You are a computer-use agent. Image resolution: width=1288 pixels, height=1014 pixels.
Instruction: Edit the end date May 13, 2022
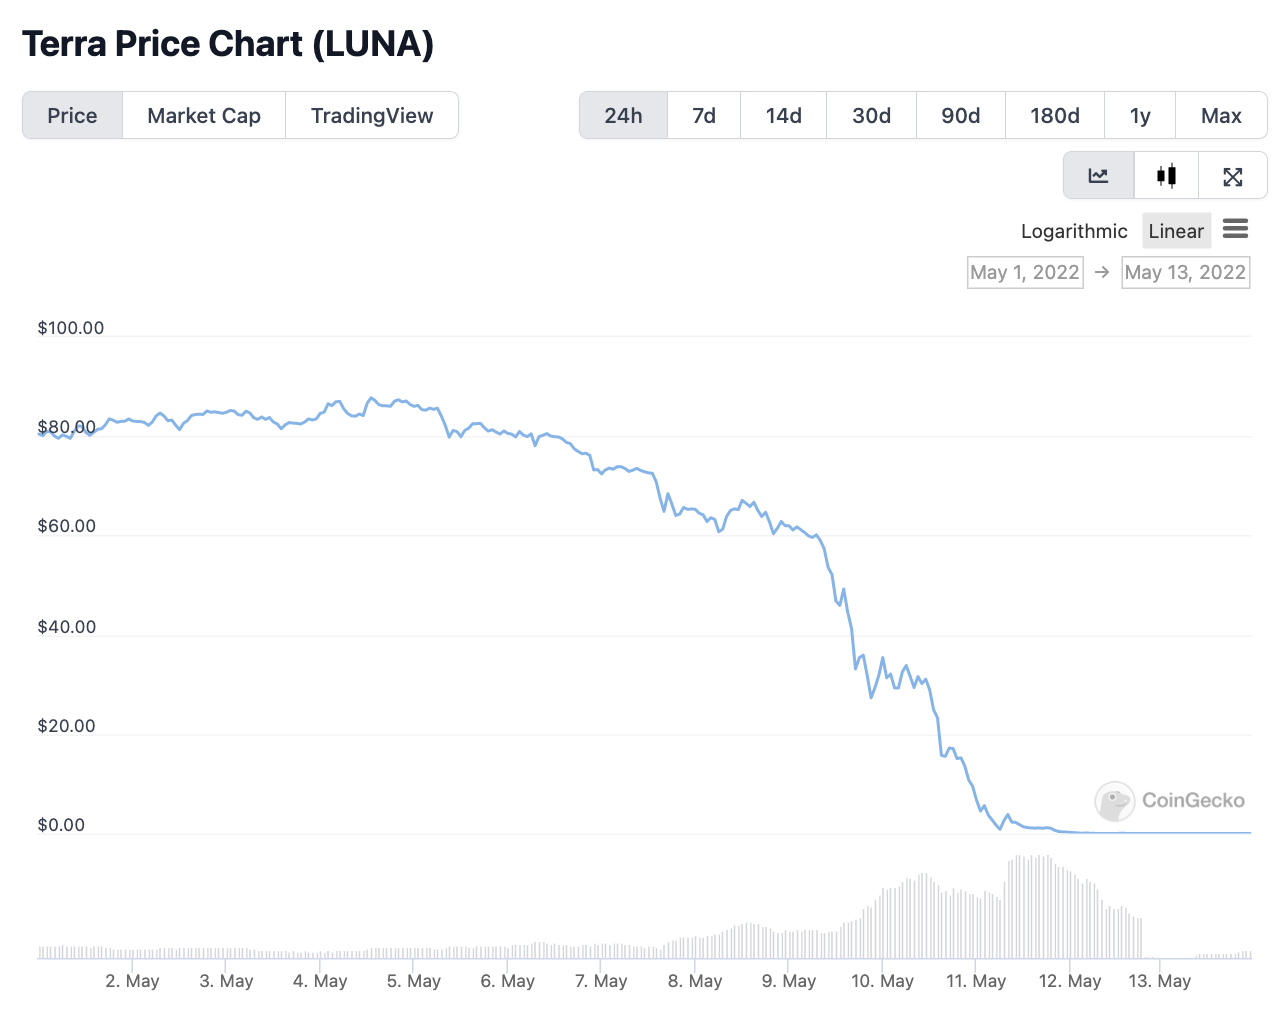1185,272
